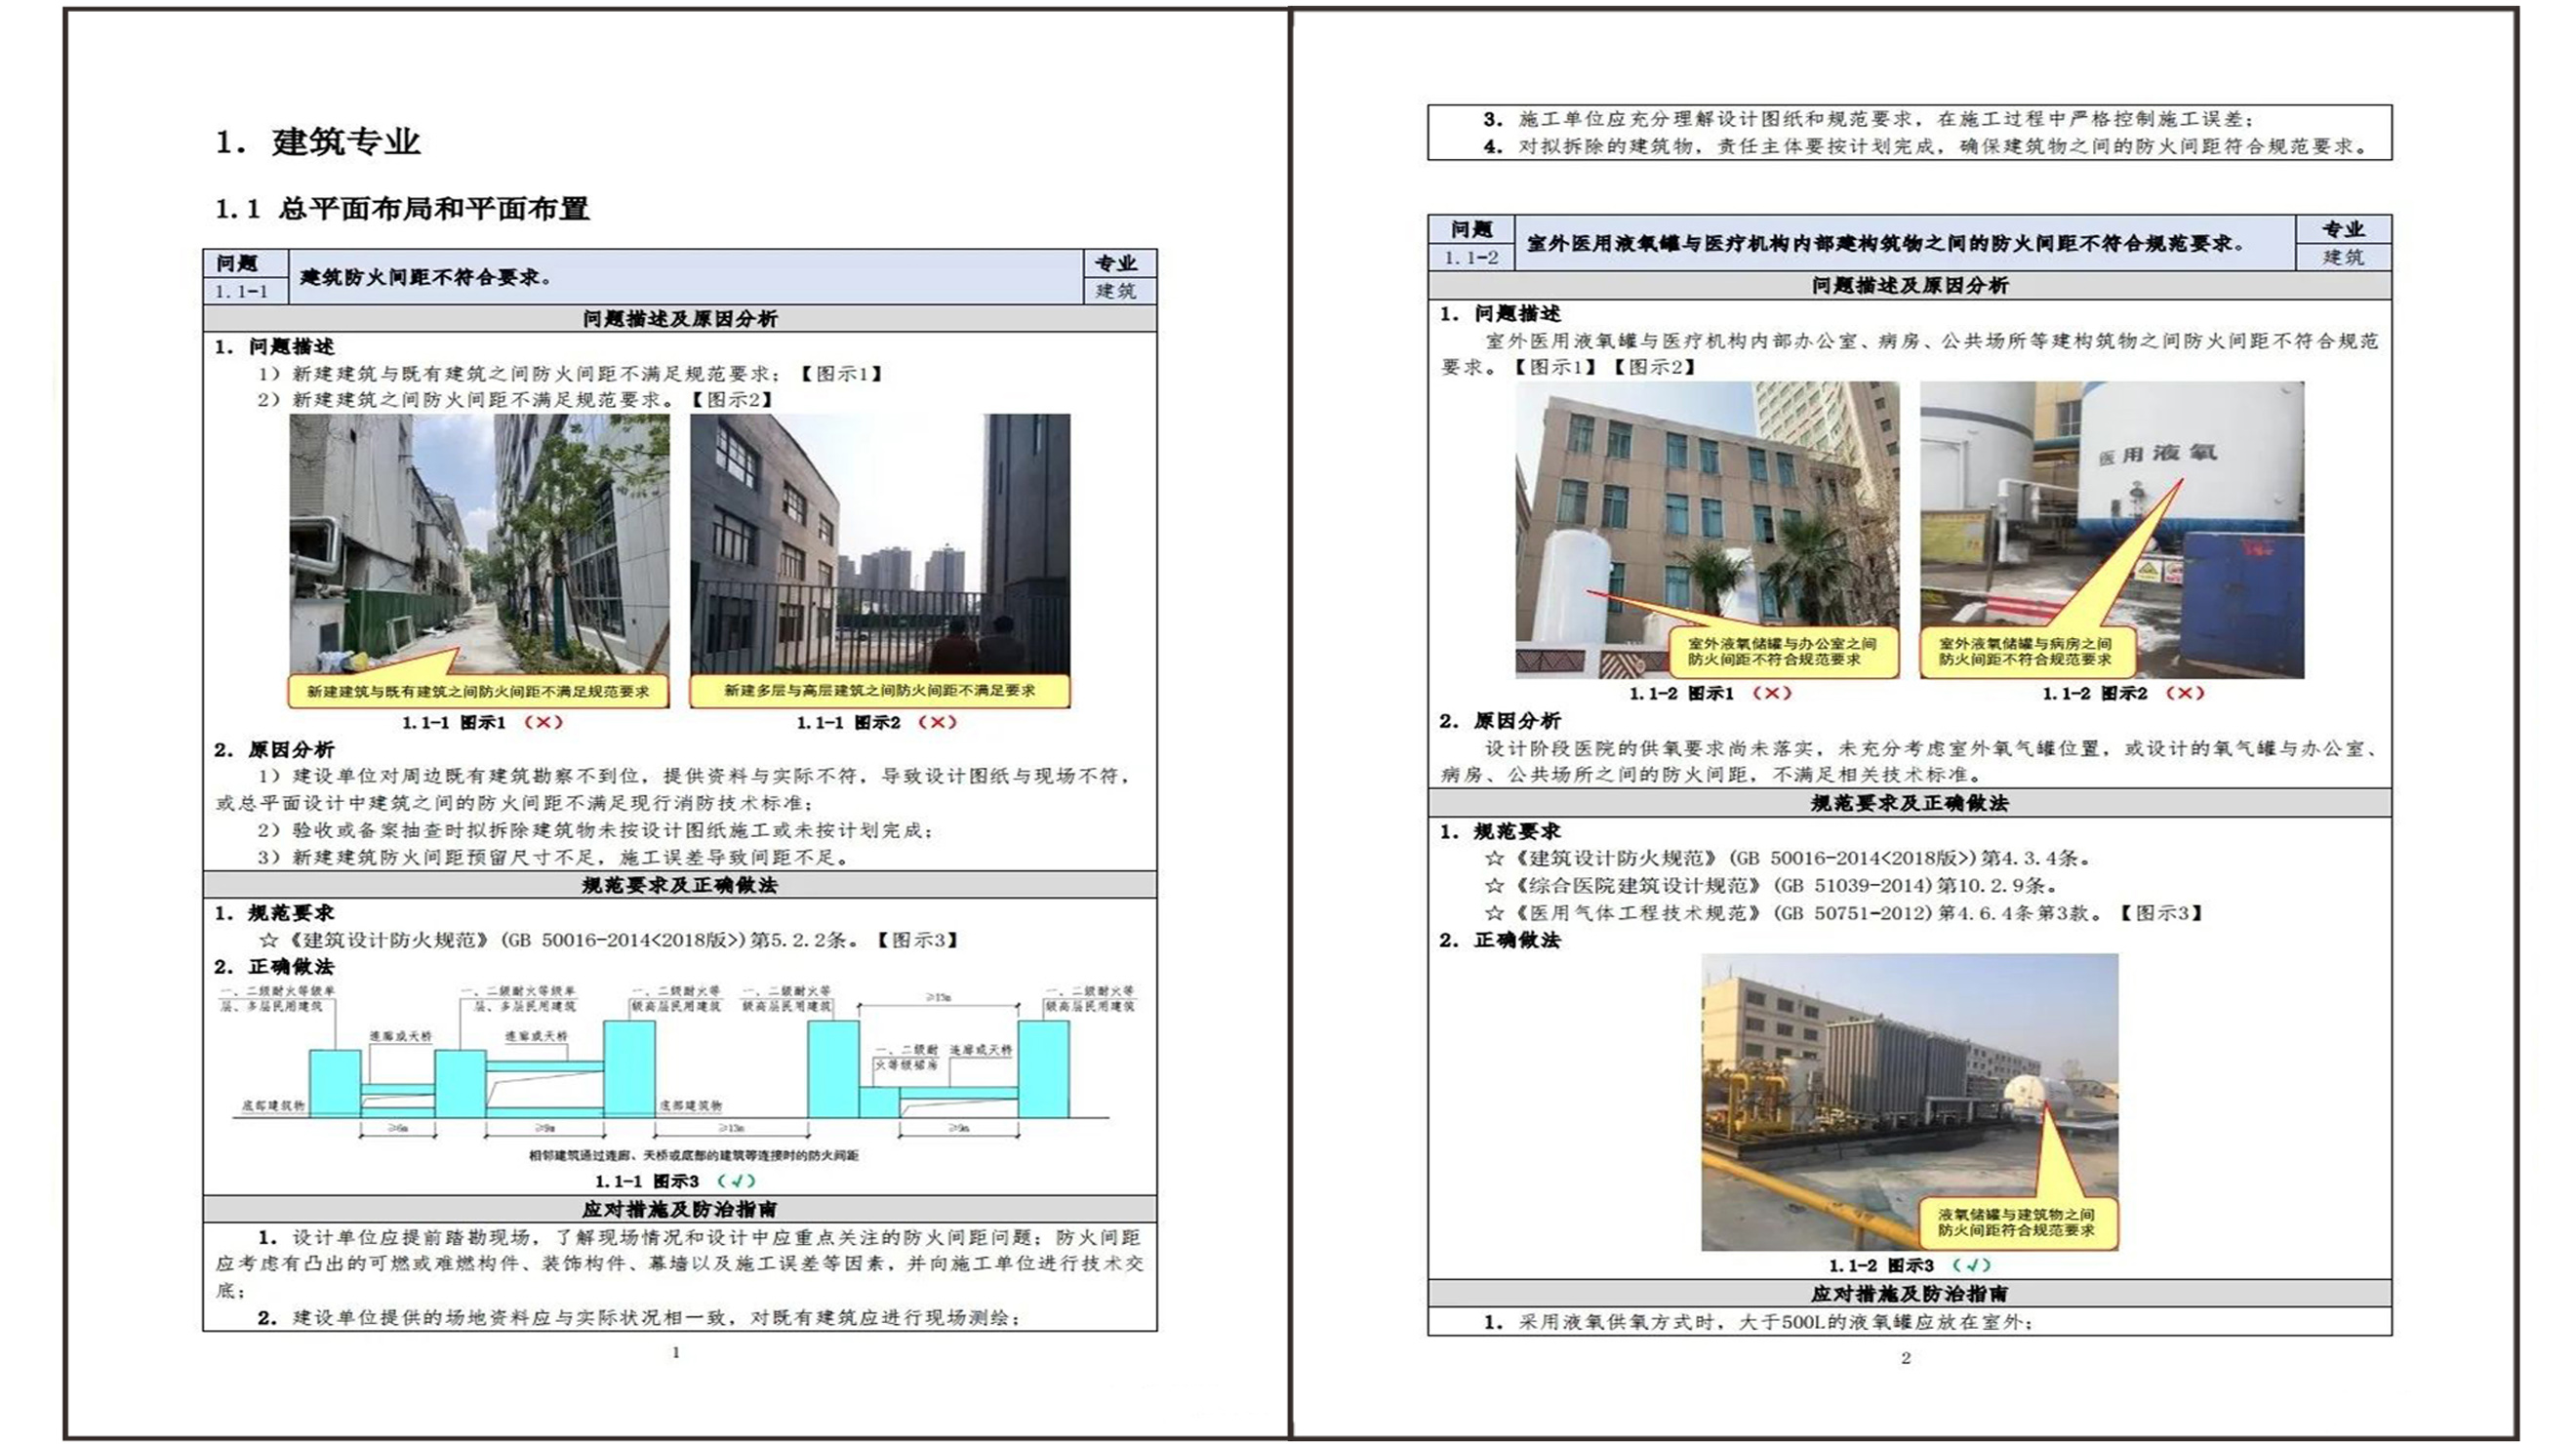The width and height of the screenshot is (2576, 1444).
Task: Click the red cross beside 1.1-1 图示1
Action: [x=543, y=722]
